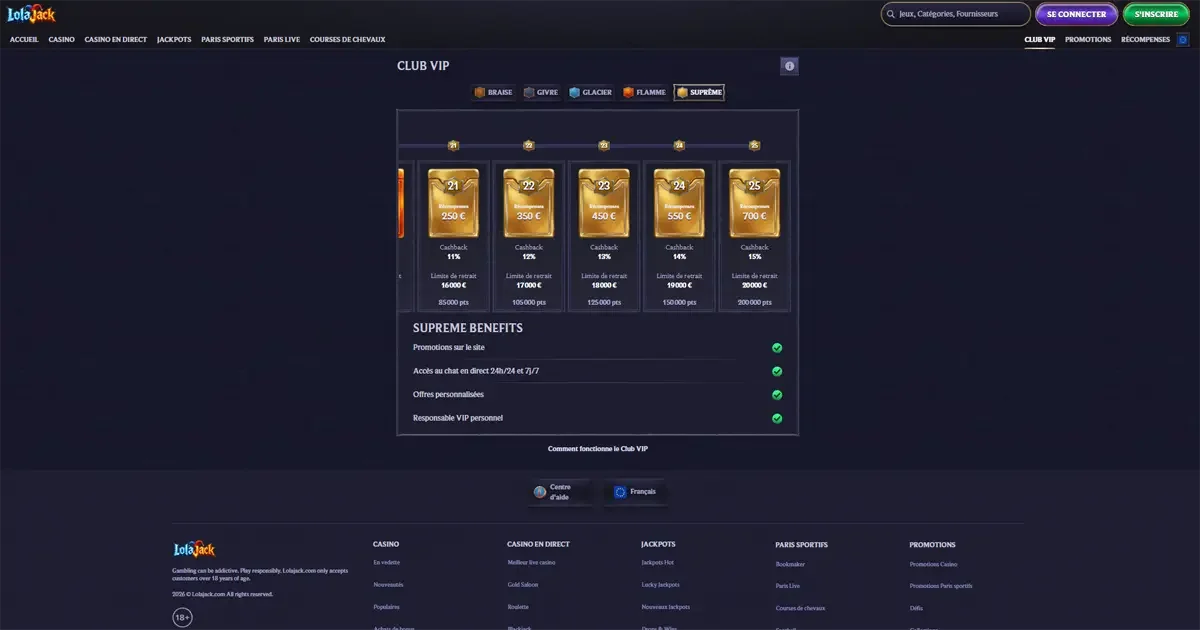Click checkmark for Offres personnalisées
The image size is (1200, 630).
[x=777, y=395]
